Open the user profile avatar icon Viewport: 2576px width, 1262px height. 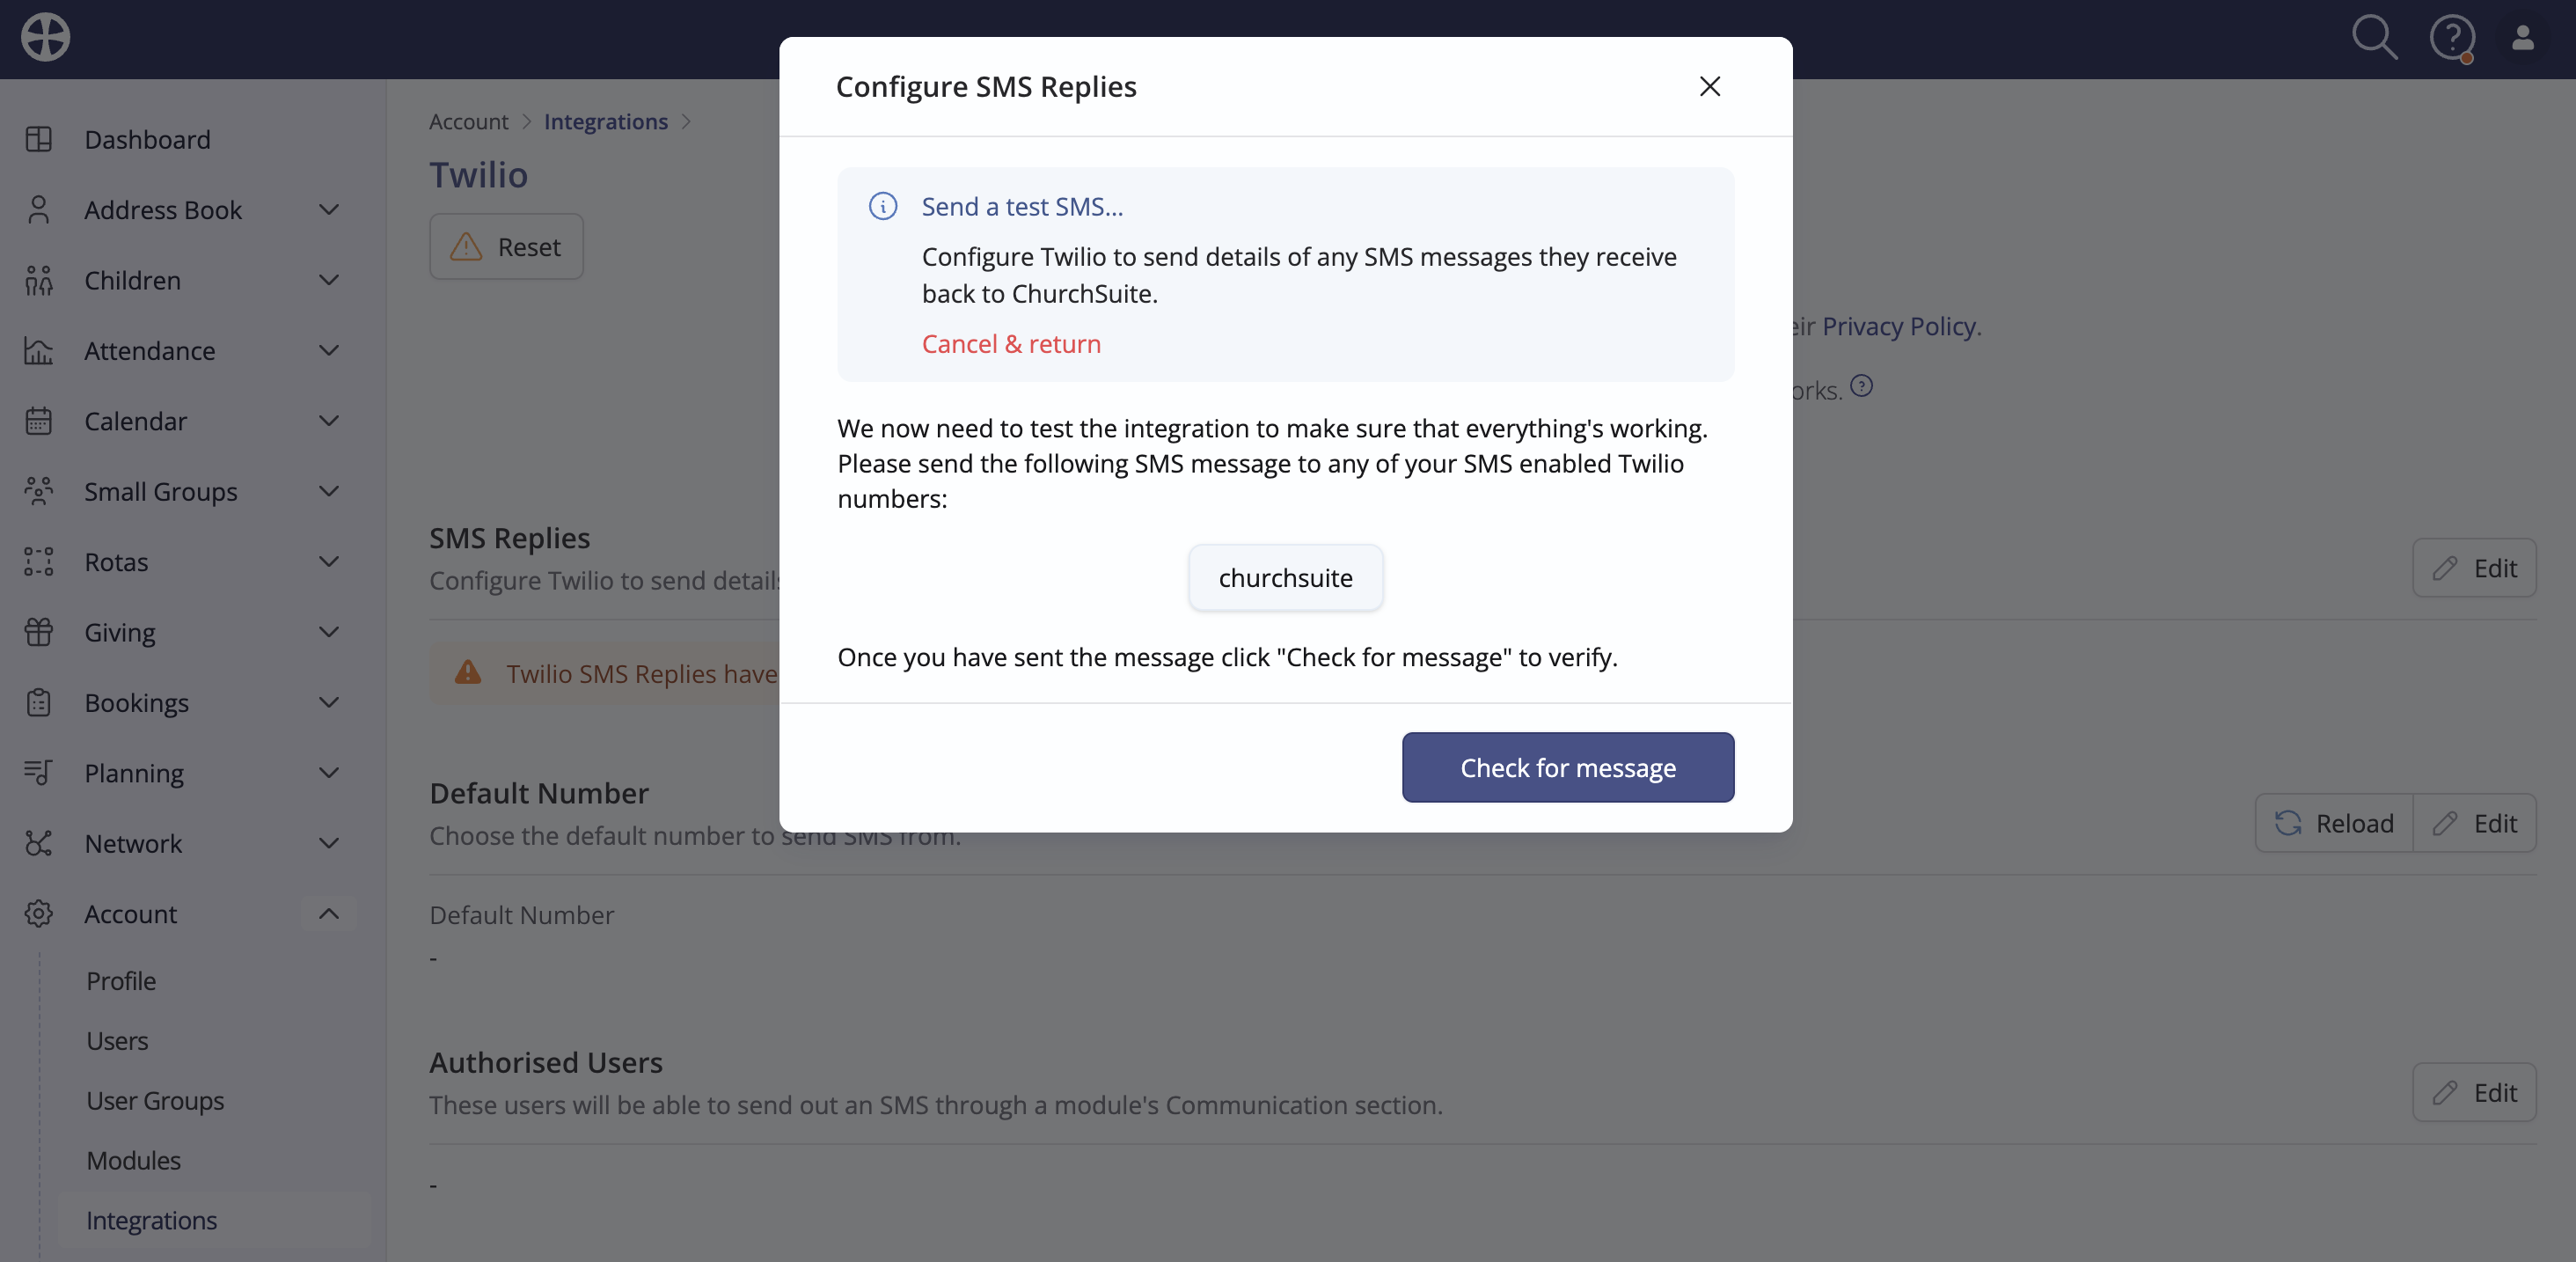2523,38
